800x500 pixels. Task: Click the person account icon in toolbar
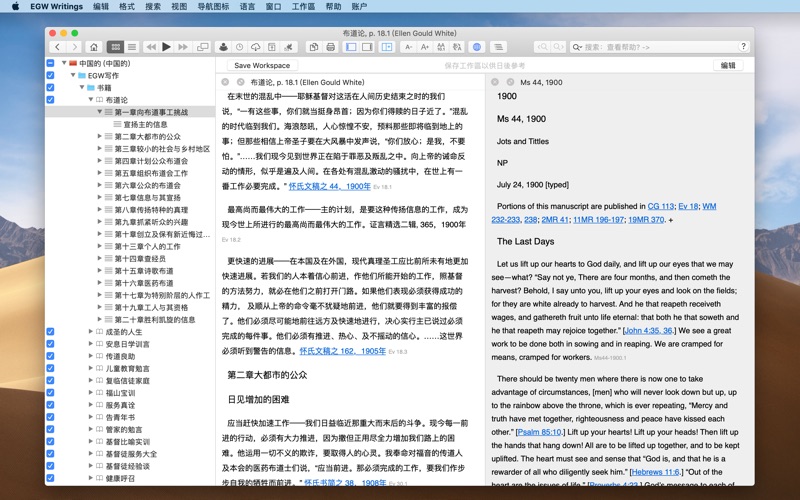pos(223,47)
